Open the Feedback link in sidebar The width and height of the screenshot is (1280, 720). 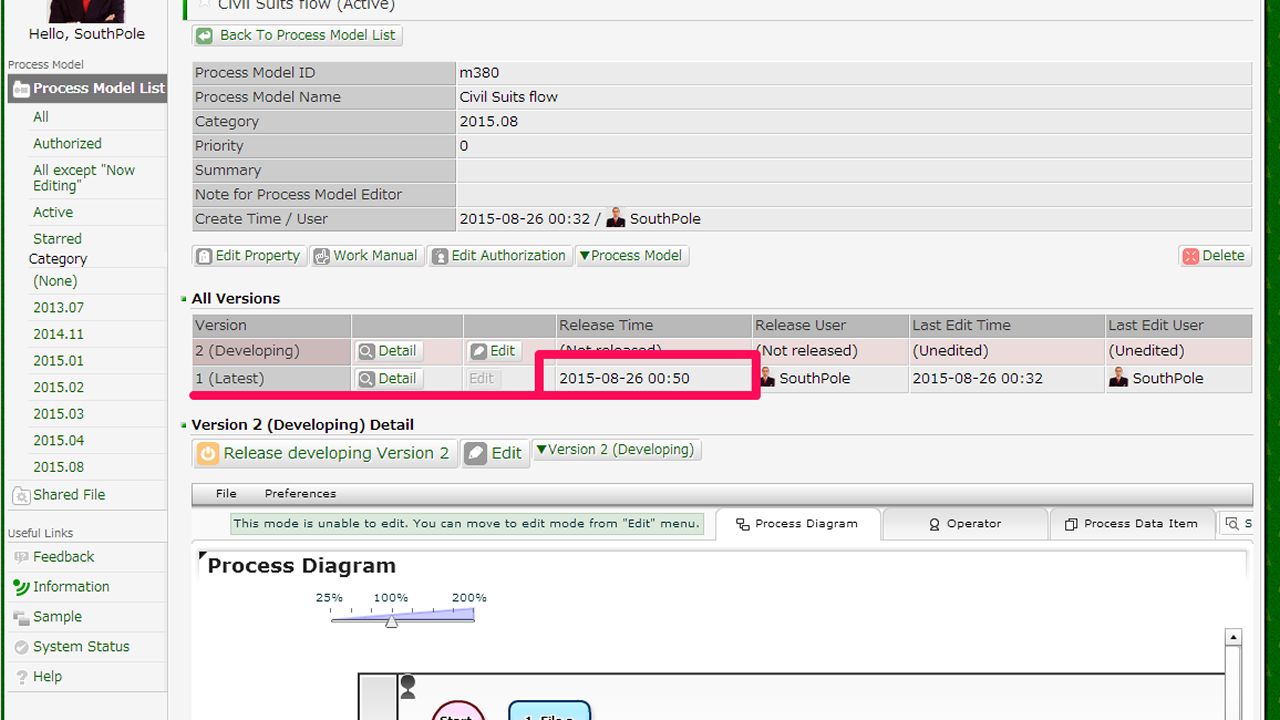click(63, 557)
